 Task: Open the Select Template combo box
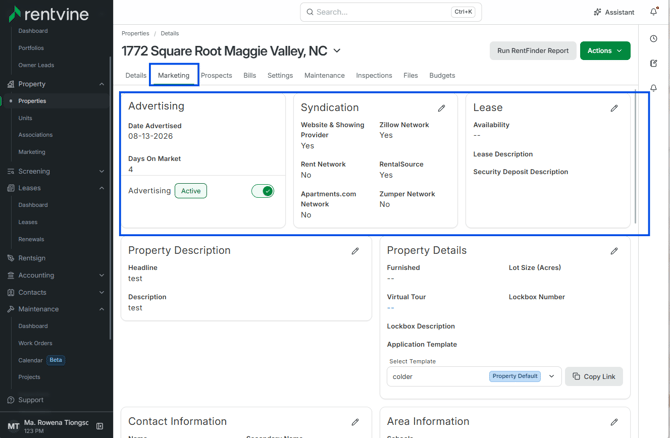[x=474, y=376]
